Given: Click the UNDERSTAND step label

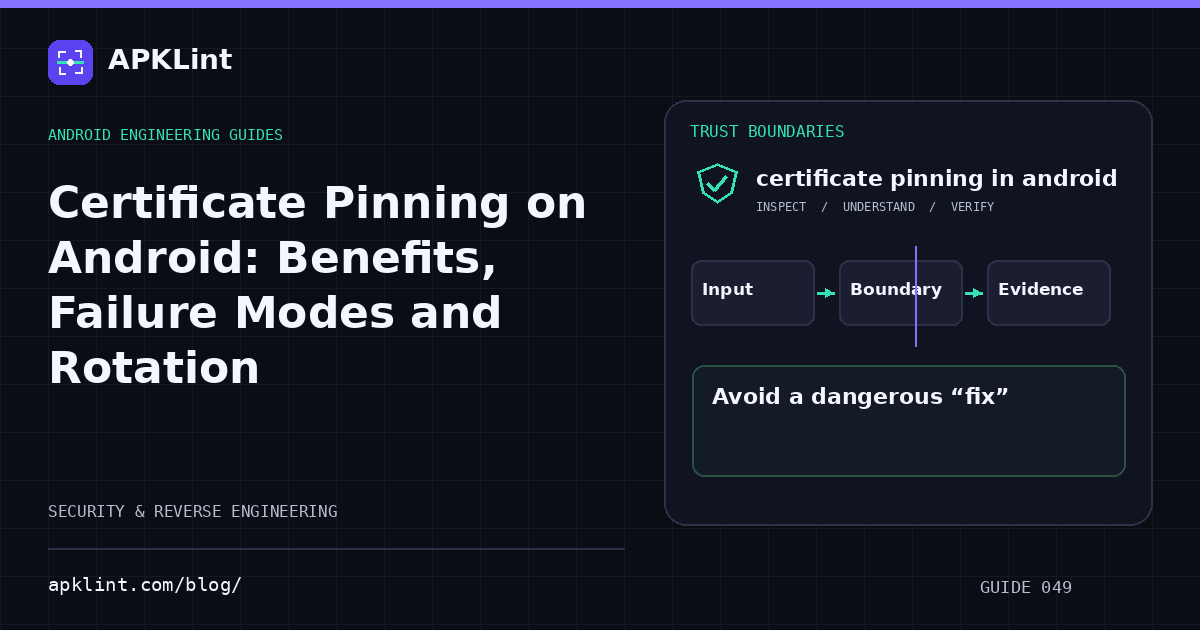Looking at the screenshot, I should pyautogui.click(x=878, y=207).
